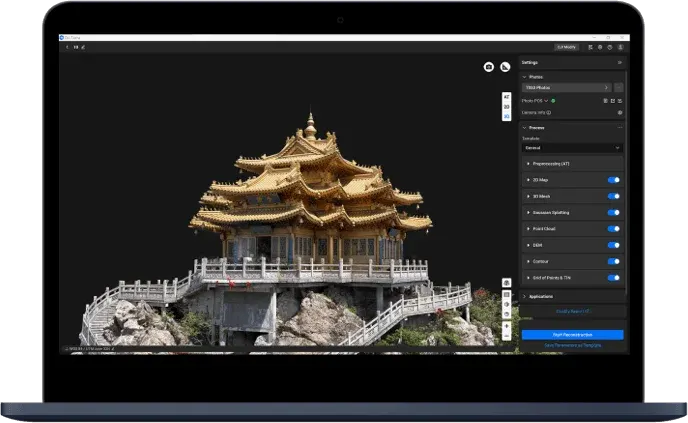Click the last Photo POS action icon
This screenshot has height=423, width=688.
click(x=620, y=101)
